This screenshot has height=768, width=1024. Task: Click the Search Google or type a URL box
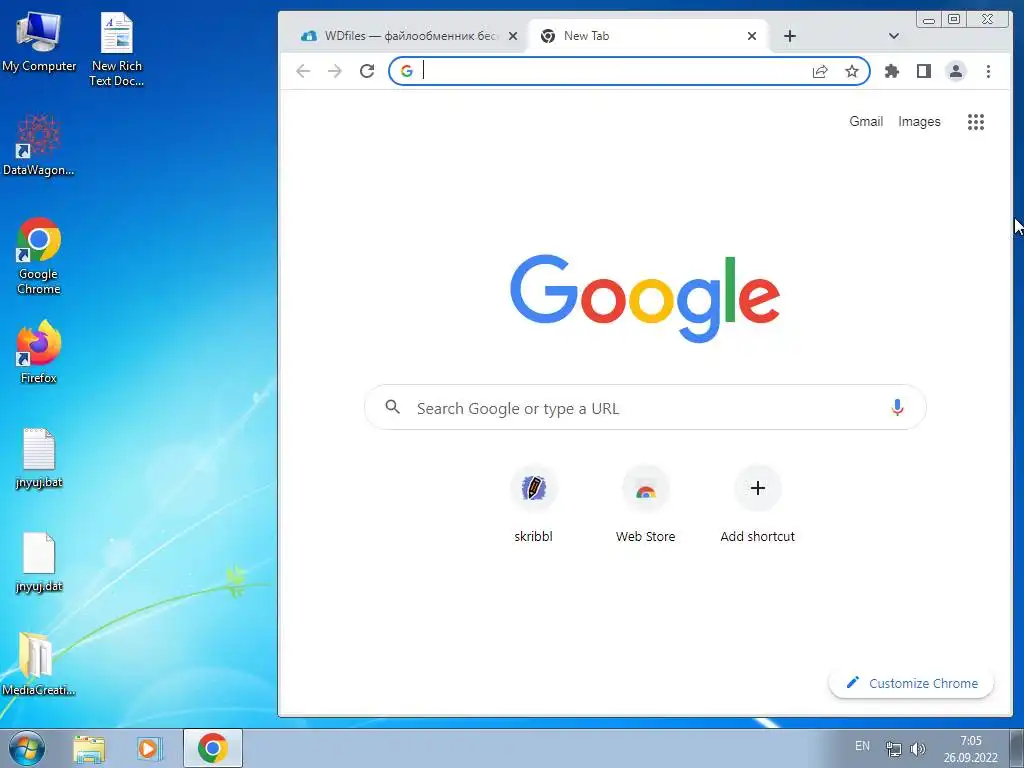[x=645, y=408]
